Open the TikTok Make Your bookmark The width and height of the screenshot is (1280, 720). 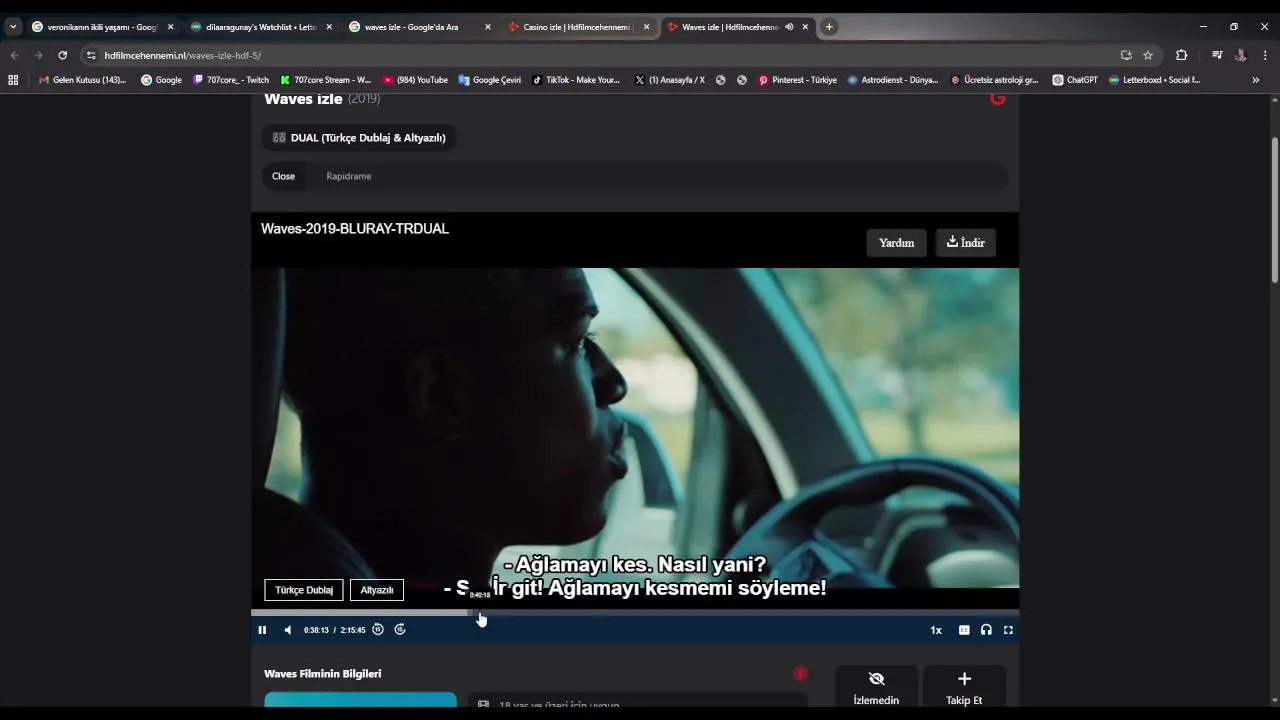click(576, 80)
